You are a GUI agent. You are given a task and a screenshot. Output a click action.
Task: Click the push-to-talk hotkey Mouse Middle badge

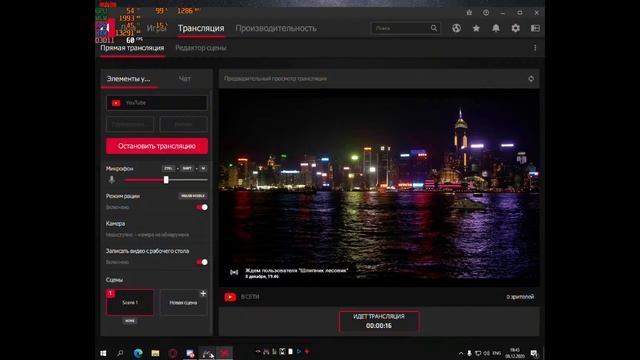click(193, 196)
